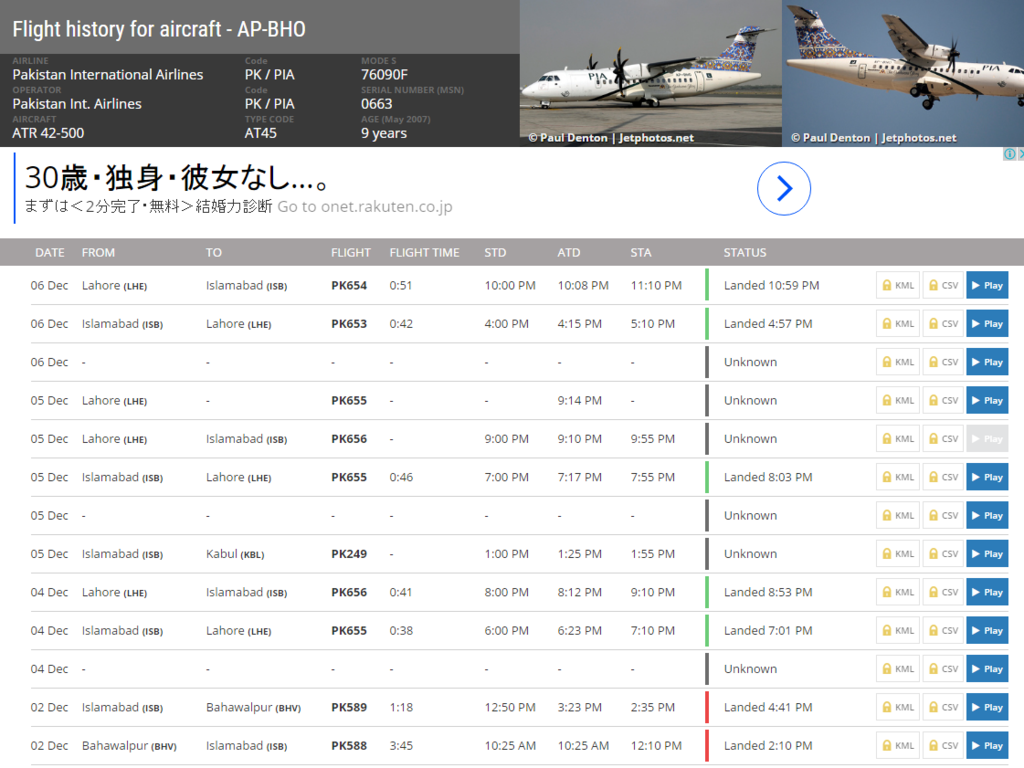Click the STATUS column header
The image size is (1024, 768).
tap(744, 253)
